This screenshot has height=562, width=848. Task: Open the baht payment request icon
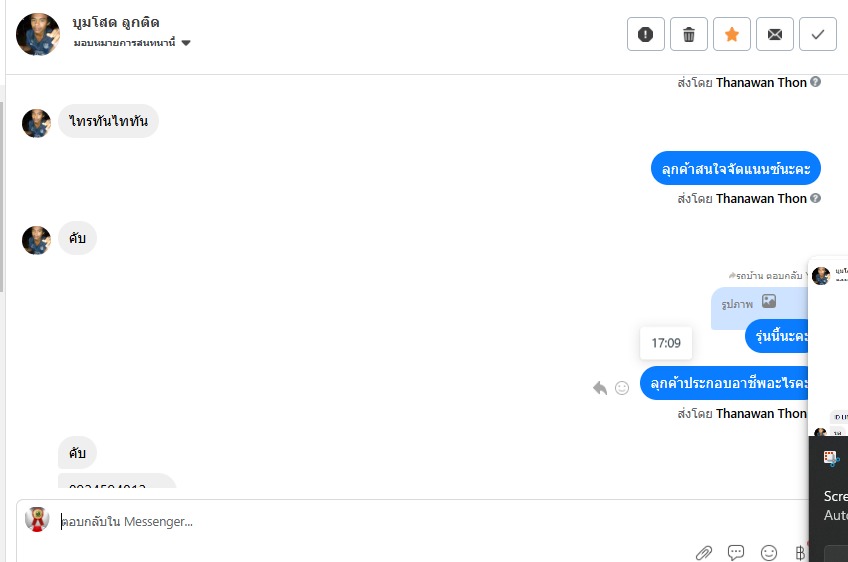(800, 552)
